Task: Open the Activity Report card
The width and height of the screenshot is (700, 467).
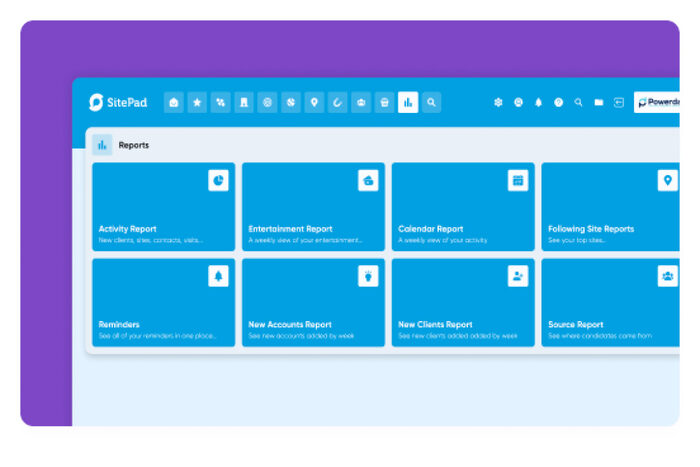Action: pyautogui.click(x=163, y=207)
